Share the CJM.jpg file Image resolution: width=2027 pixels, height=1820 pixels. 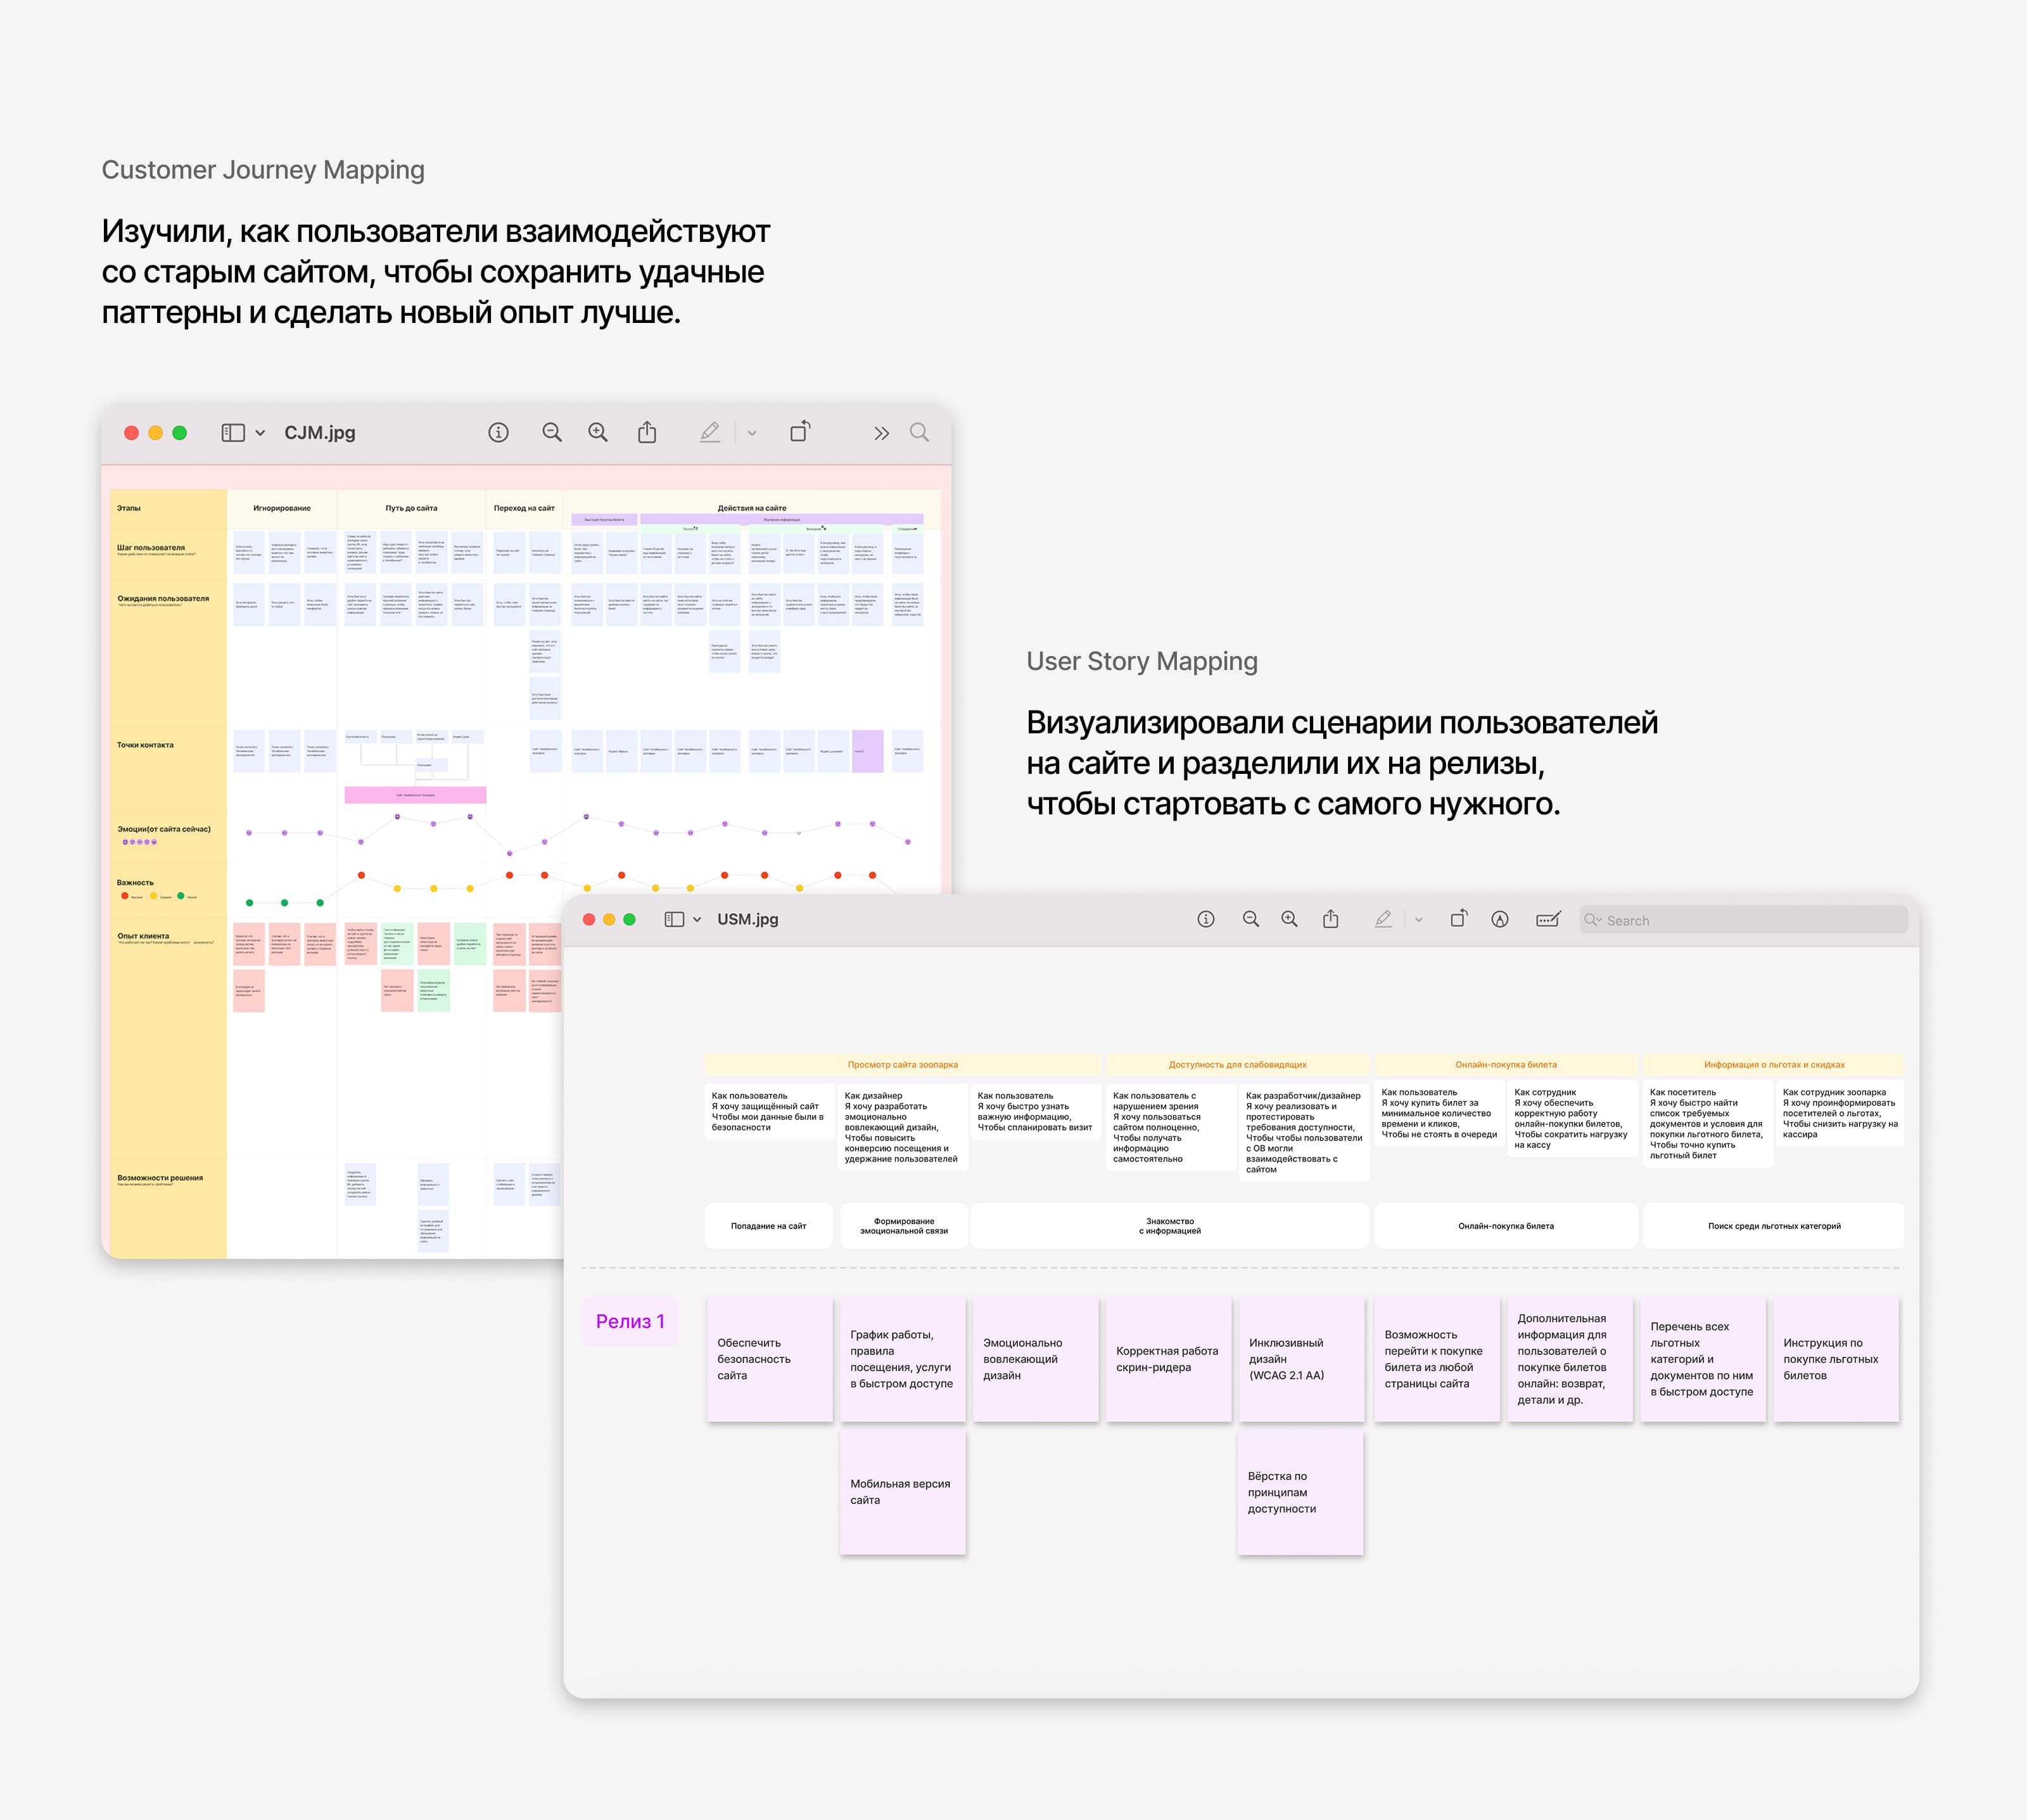coord(647,432)
